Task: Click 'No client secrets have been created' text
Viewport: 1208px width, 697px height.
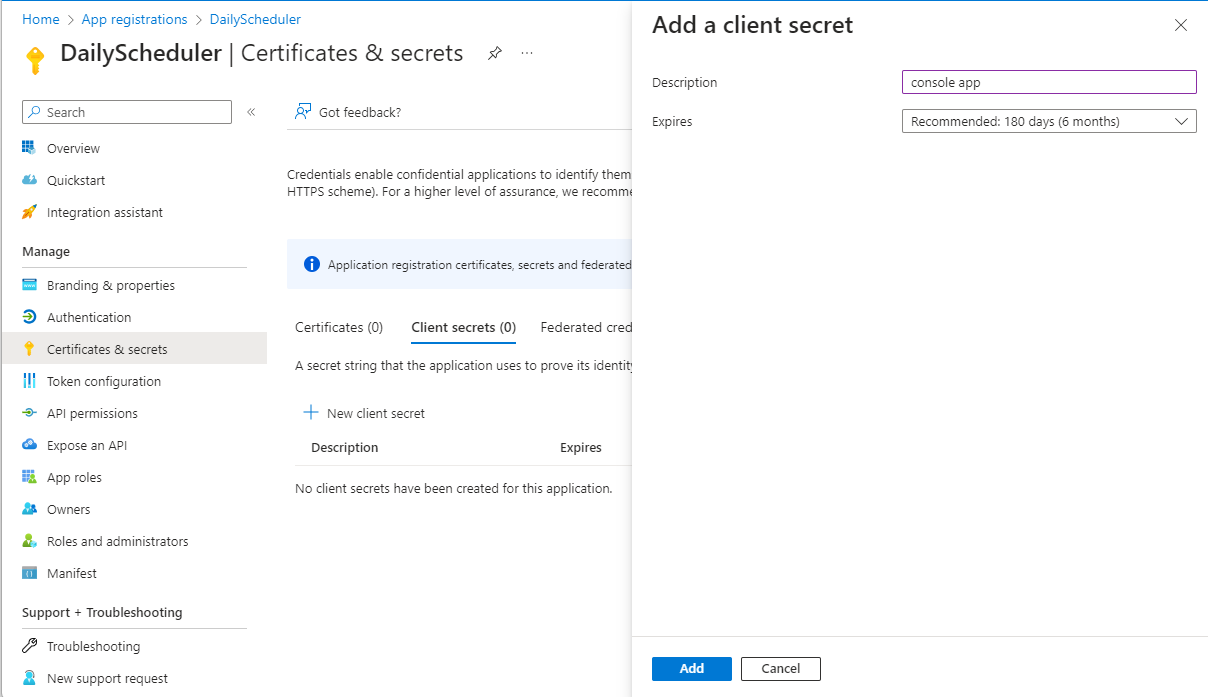Action: (x=453, y=488)
